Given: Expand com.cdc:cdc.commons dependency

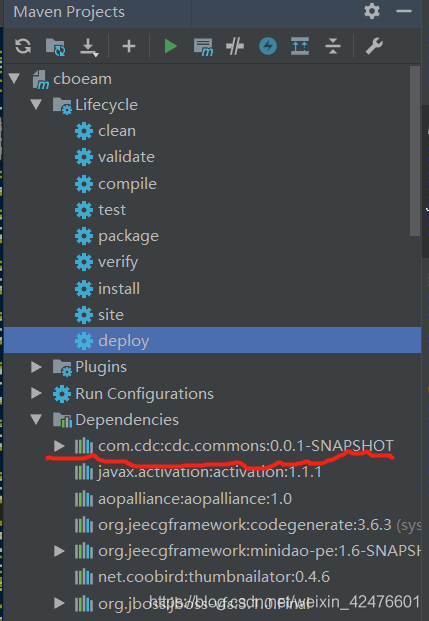Looking at the screenshot, I should point(59,446).
